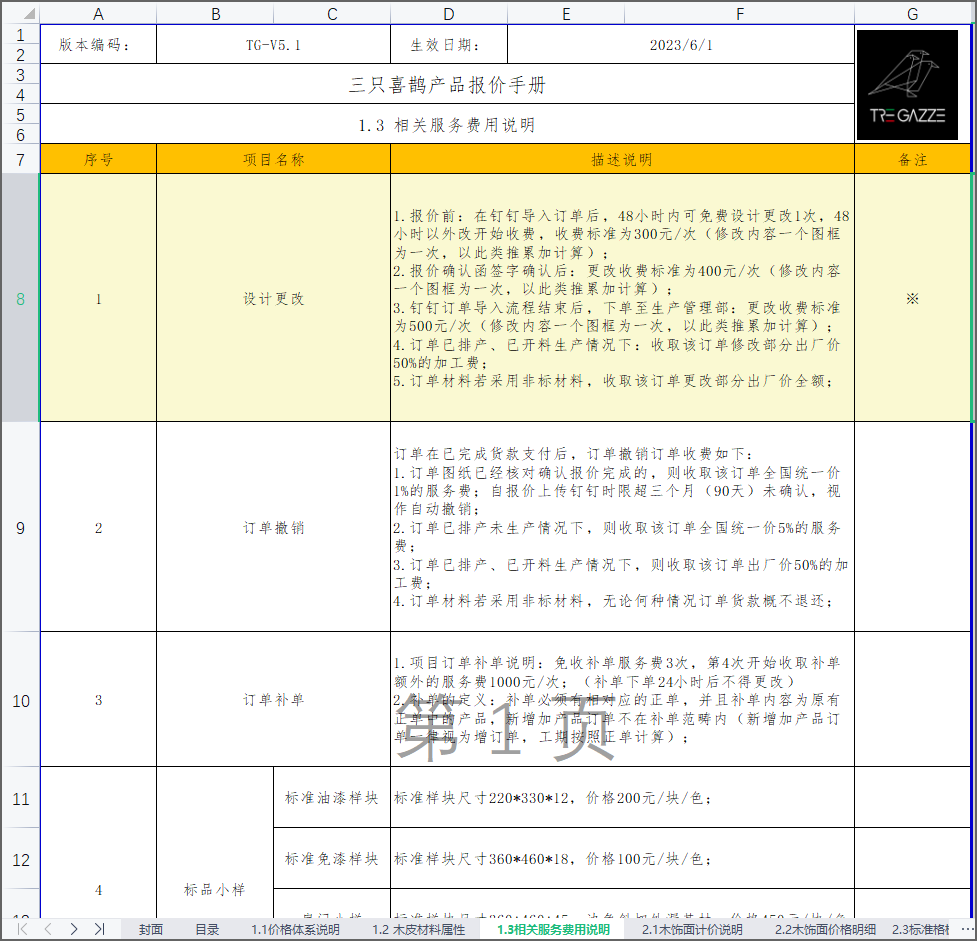Click the TRE GAZZE logo image
This screenshot has width=977, height=941.
[x=907, y=85]
